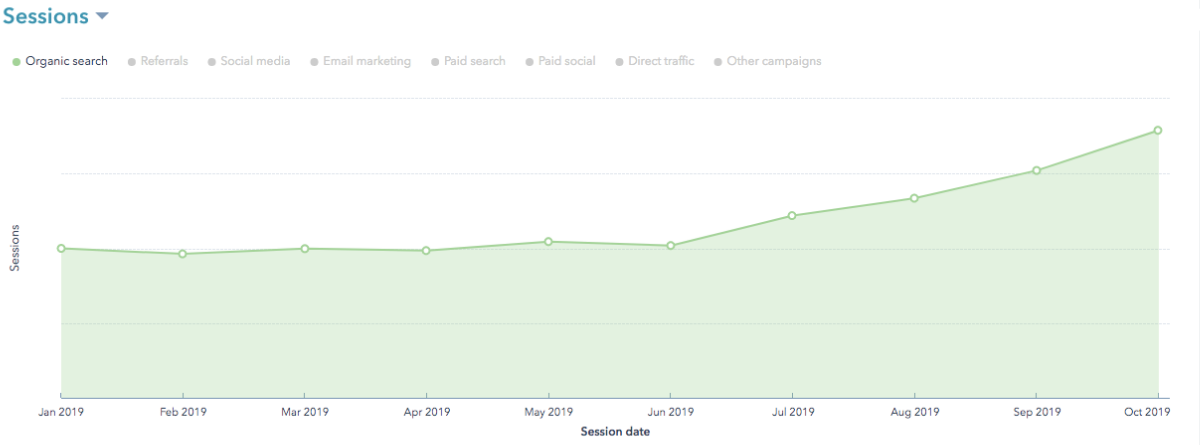Select the Feb 2019 data point
The image size is (1200, 445).
pos(183,254)
